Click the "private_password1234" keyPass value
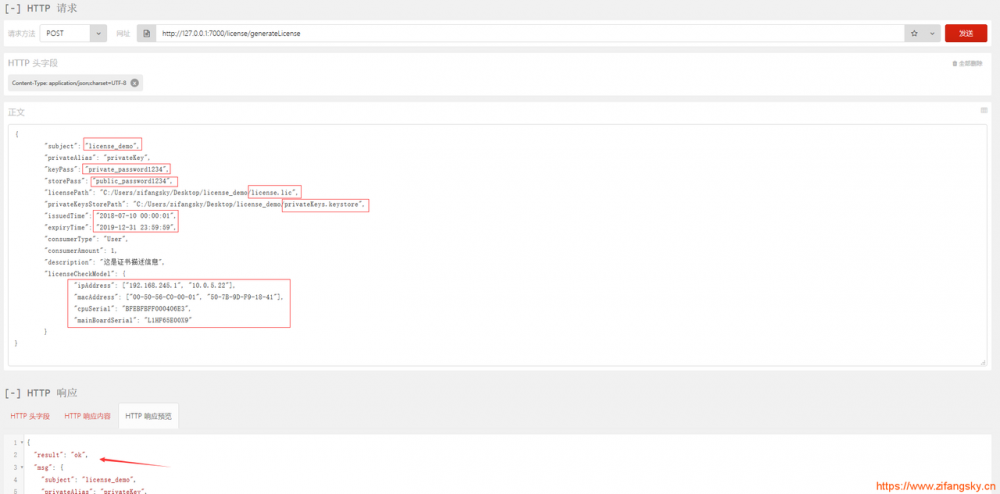1000x494 pixels. pyautogui.click(x=126, y=169)
